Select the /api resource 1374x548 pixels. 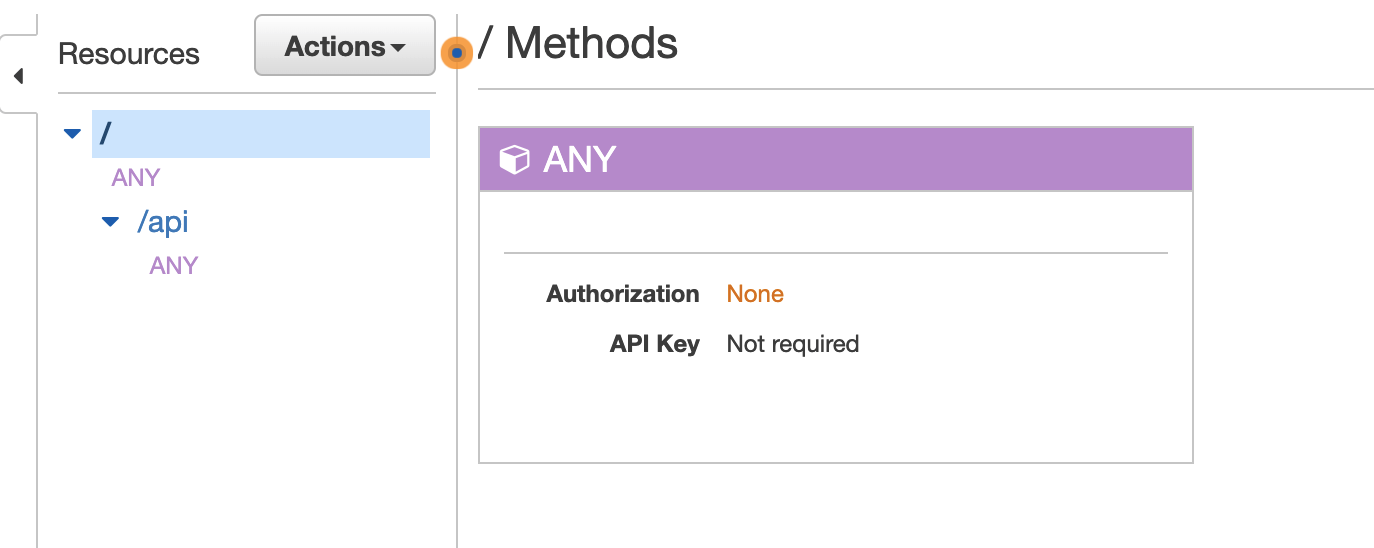163,222
